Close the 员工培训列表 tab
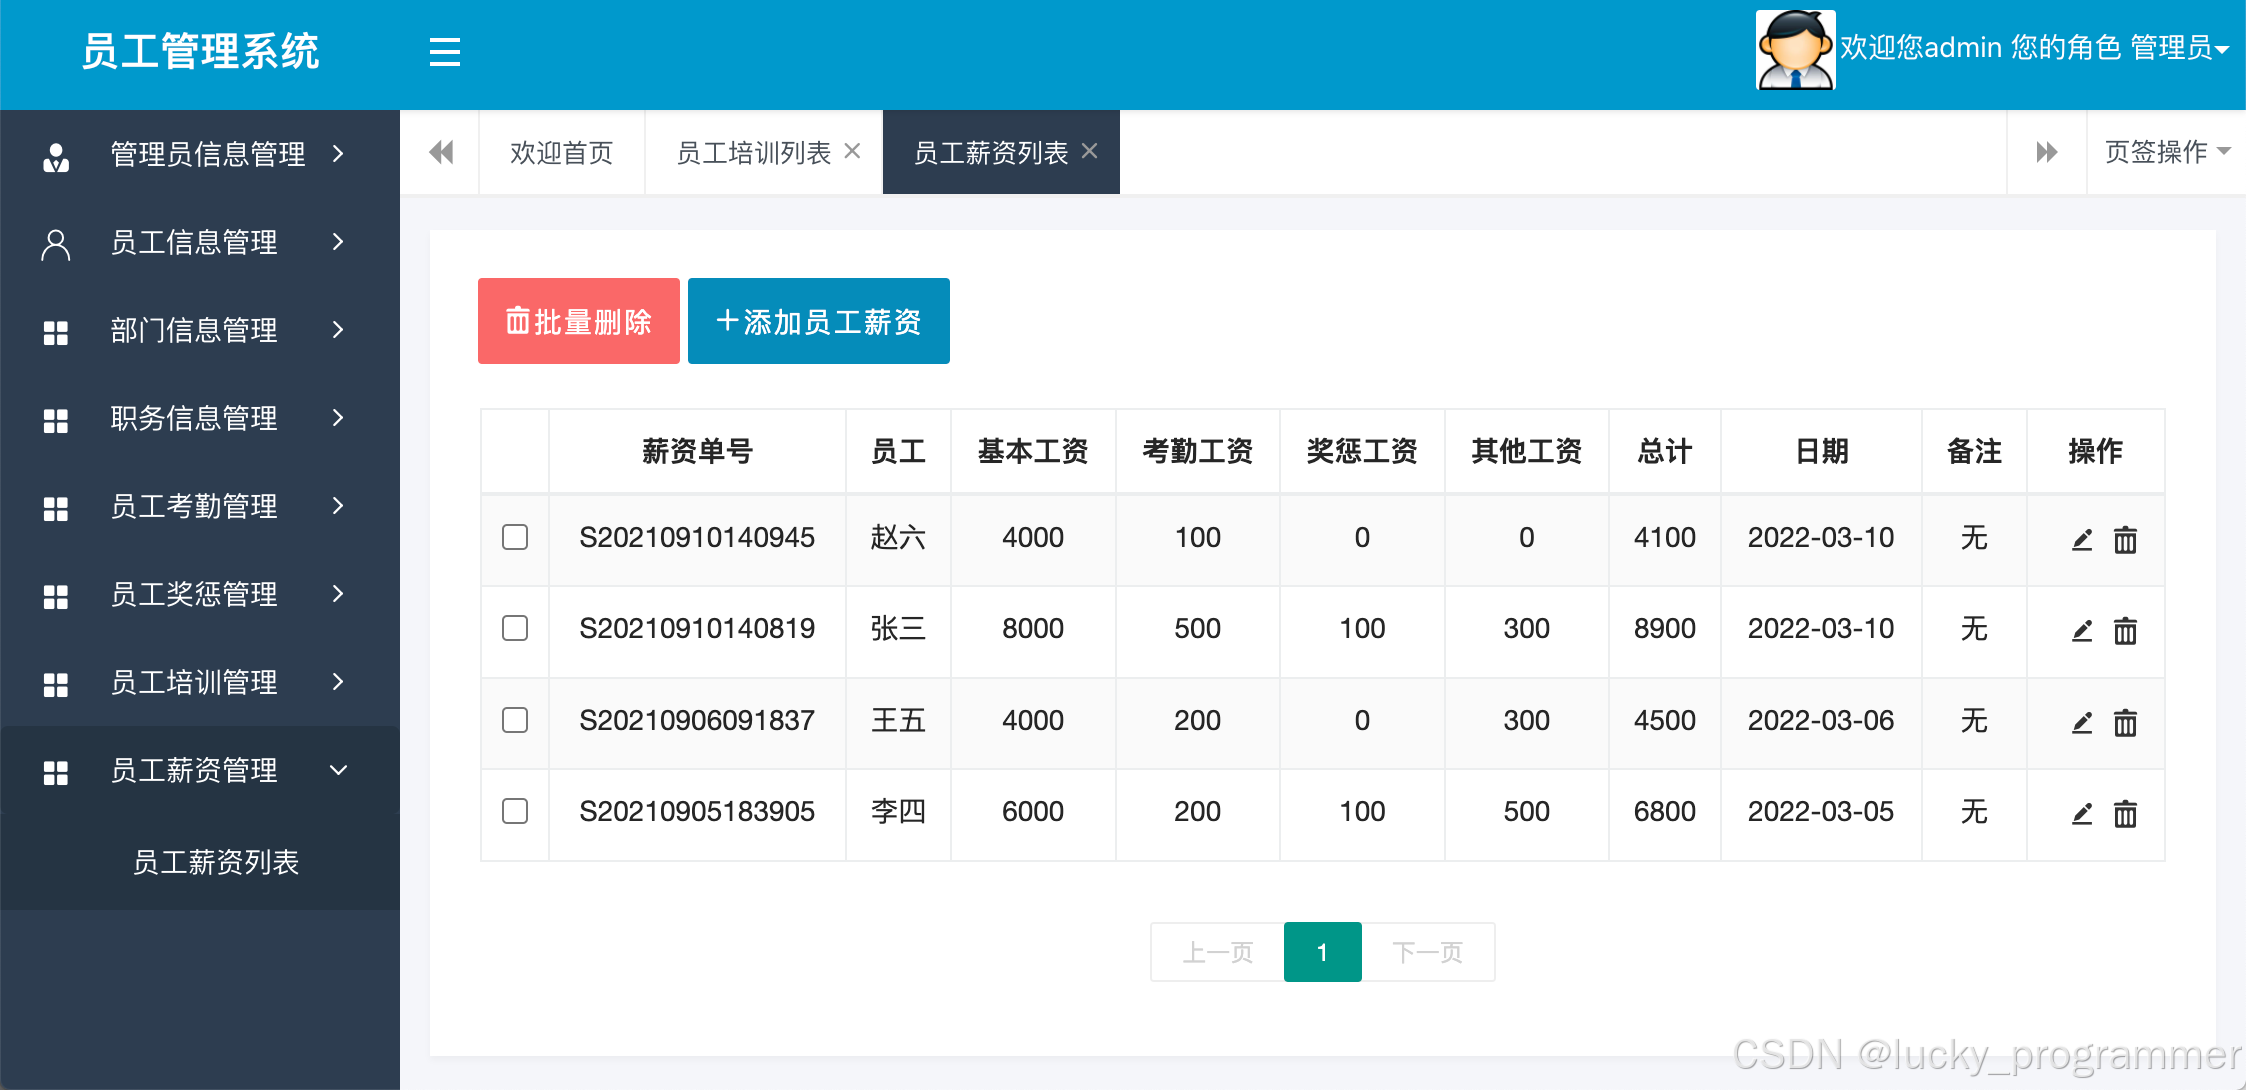Image resolution: width=2246 pixels, height=1090 pixels. click(x=852, y=151)
